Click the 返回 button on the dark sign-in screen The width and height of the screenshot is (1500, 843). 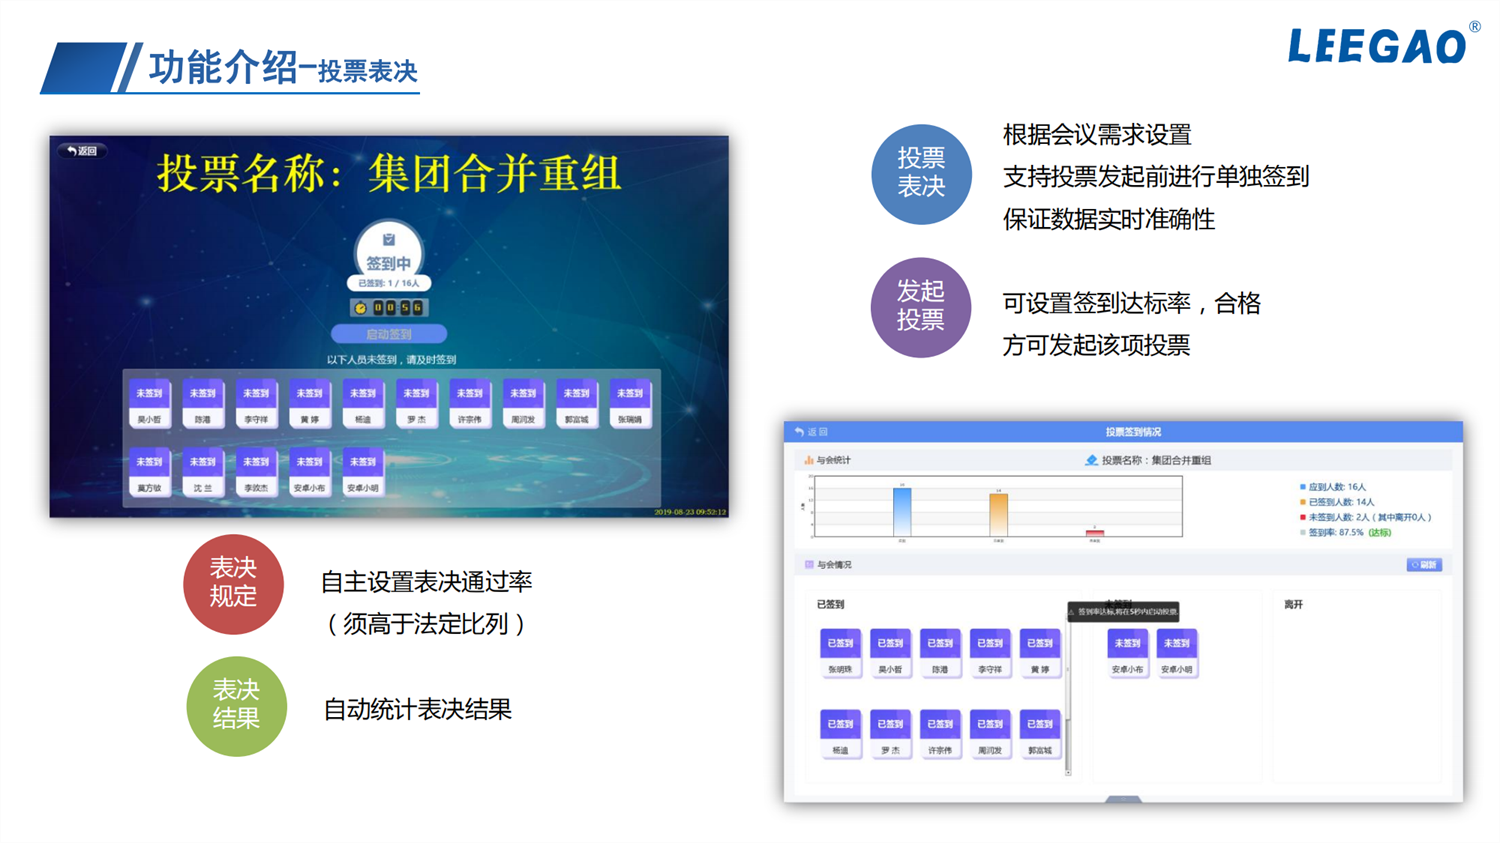pos(83,151)
